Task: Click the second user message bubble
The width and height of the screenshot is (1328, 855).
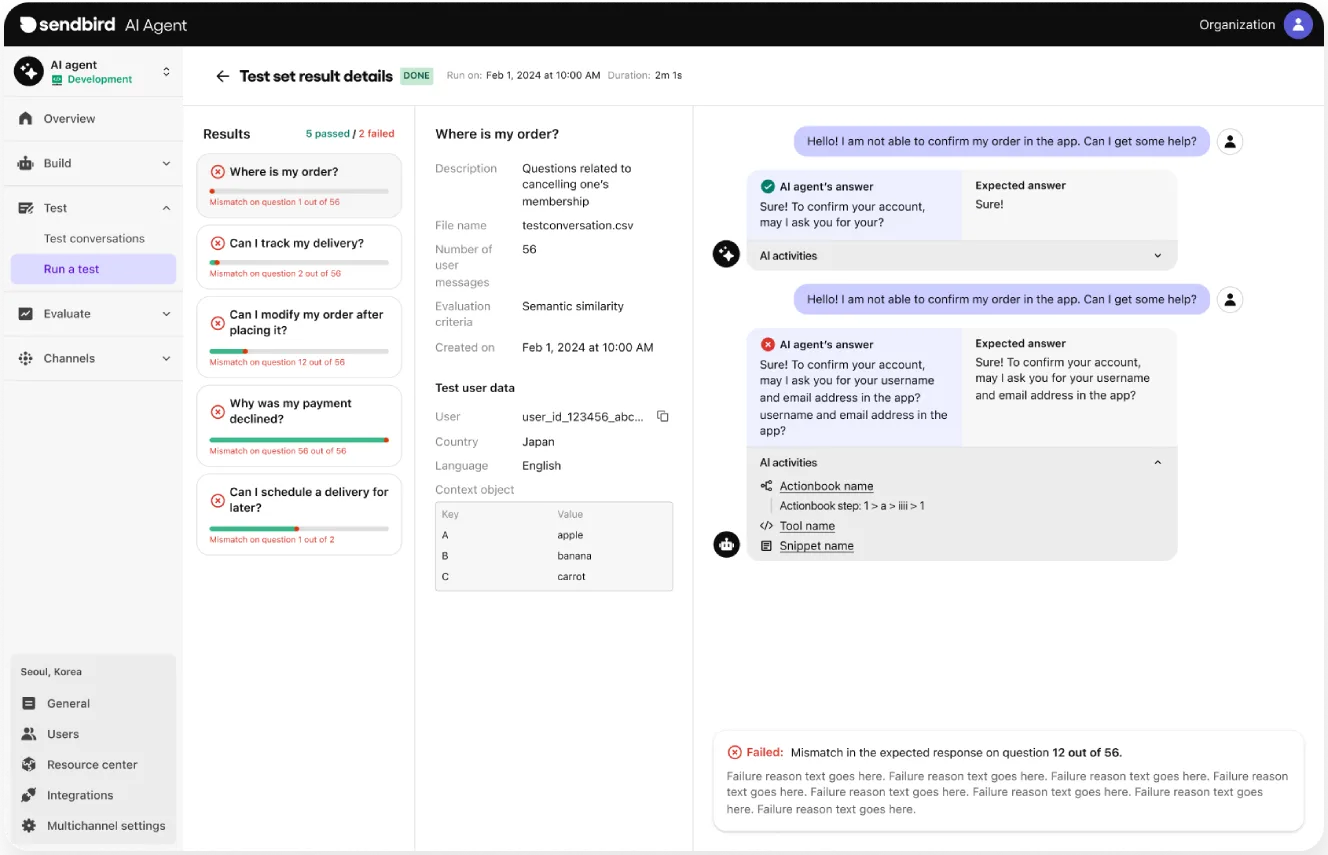Action: (x=1002, y=299)
